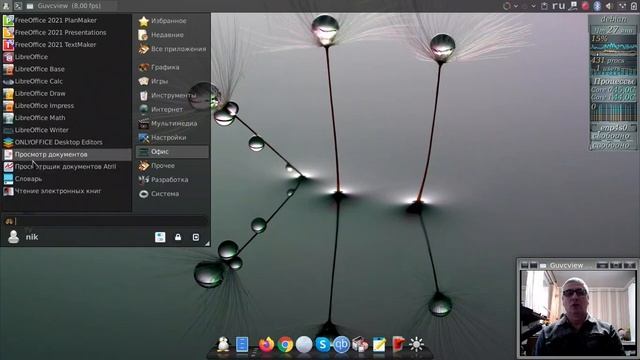
Task: Click the terminal icon in top panel
Action: pos(18,6)
